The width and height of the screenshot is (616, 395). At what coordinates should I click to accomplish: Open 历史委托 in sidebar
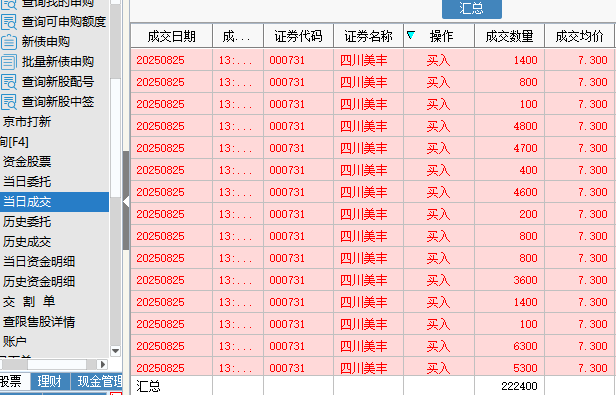(x=27, y=222)
